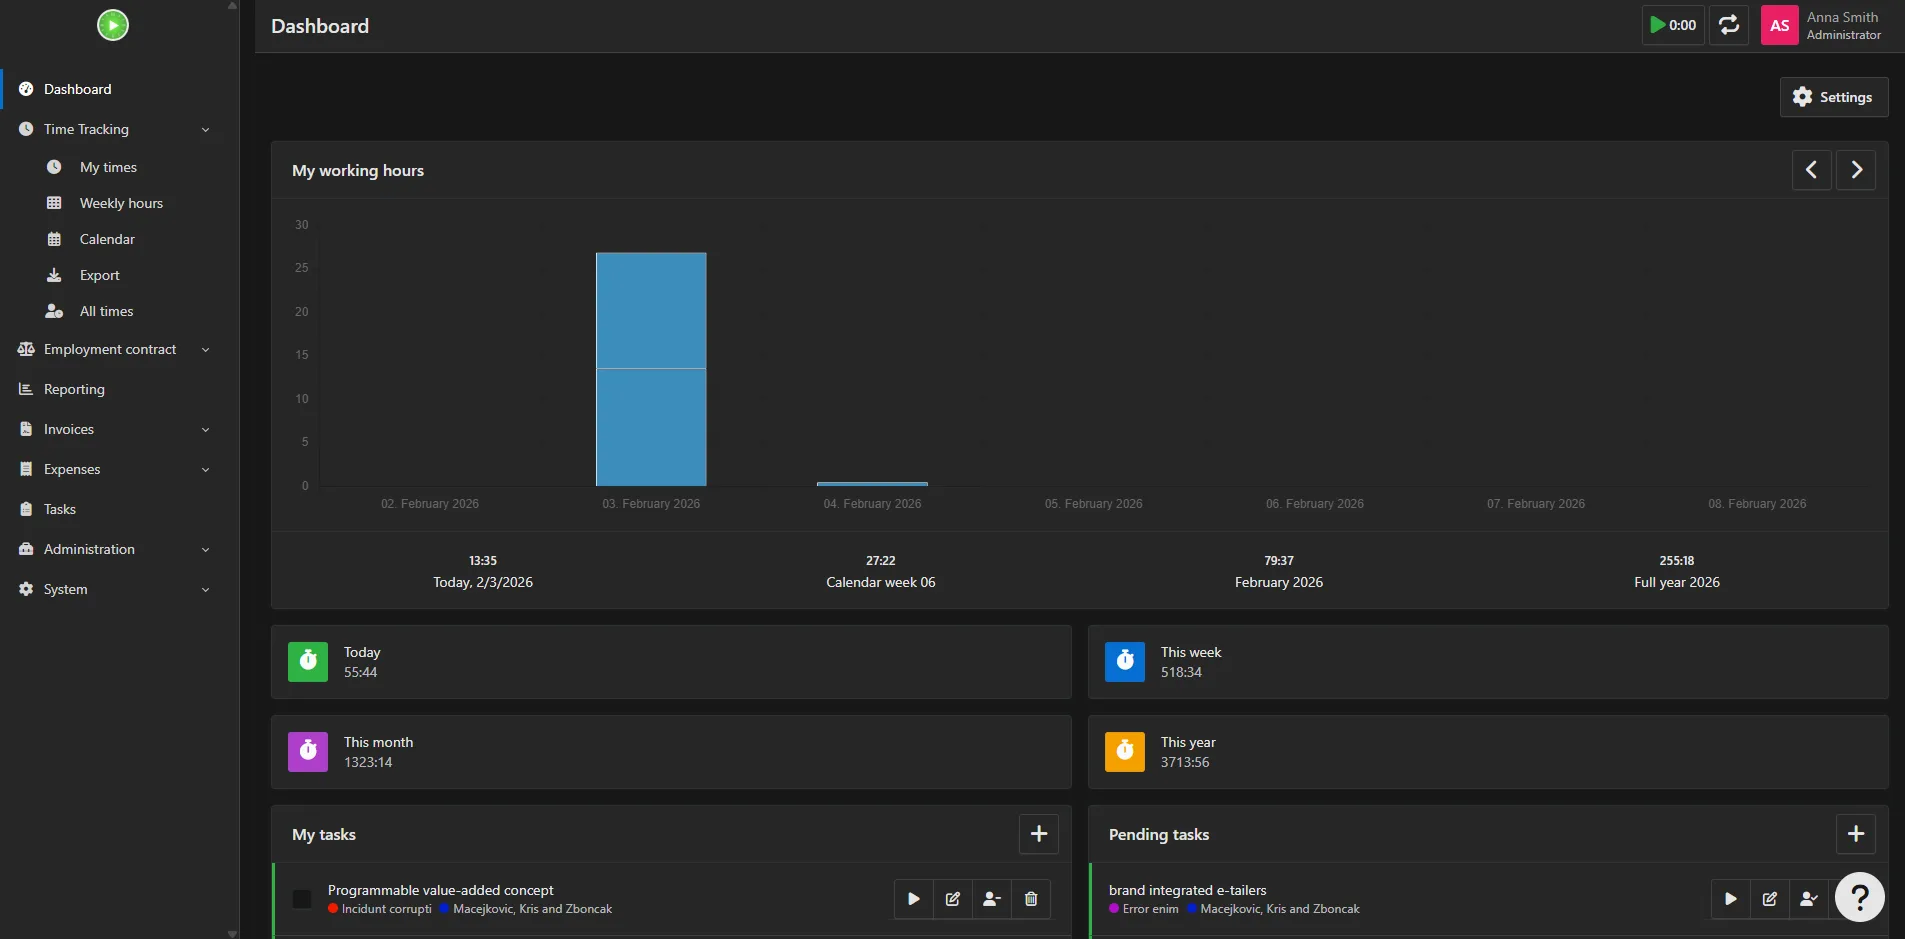1905x939 pixels.
Task: Expand the Invoices menu
Action: 69,429
